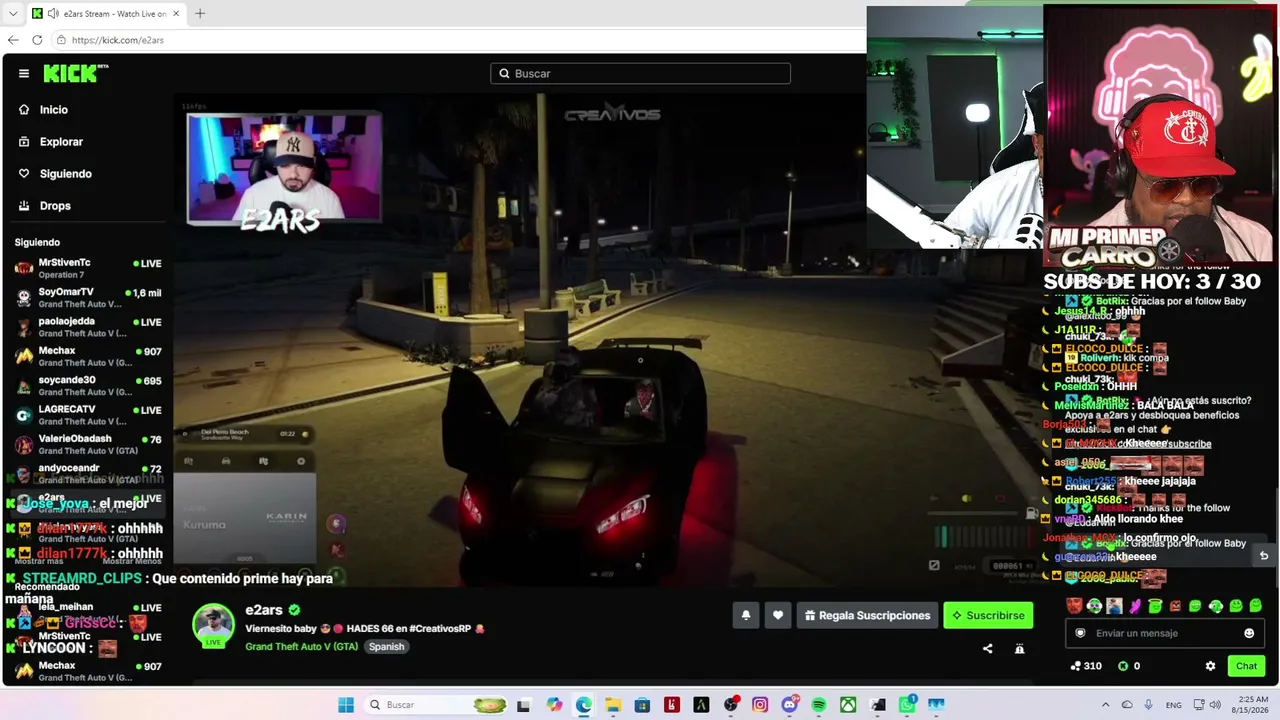The width and height of the screenshot is (1280, 720).
Task: Open ValerieObadash channel in followed list
Action: (88, 444)
